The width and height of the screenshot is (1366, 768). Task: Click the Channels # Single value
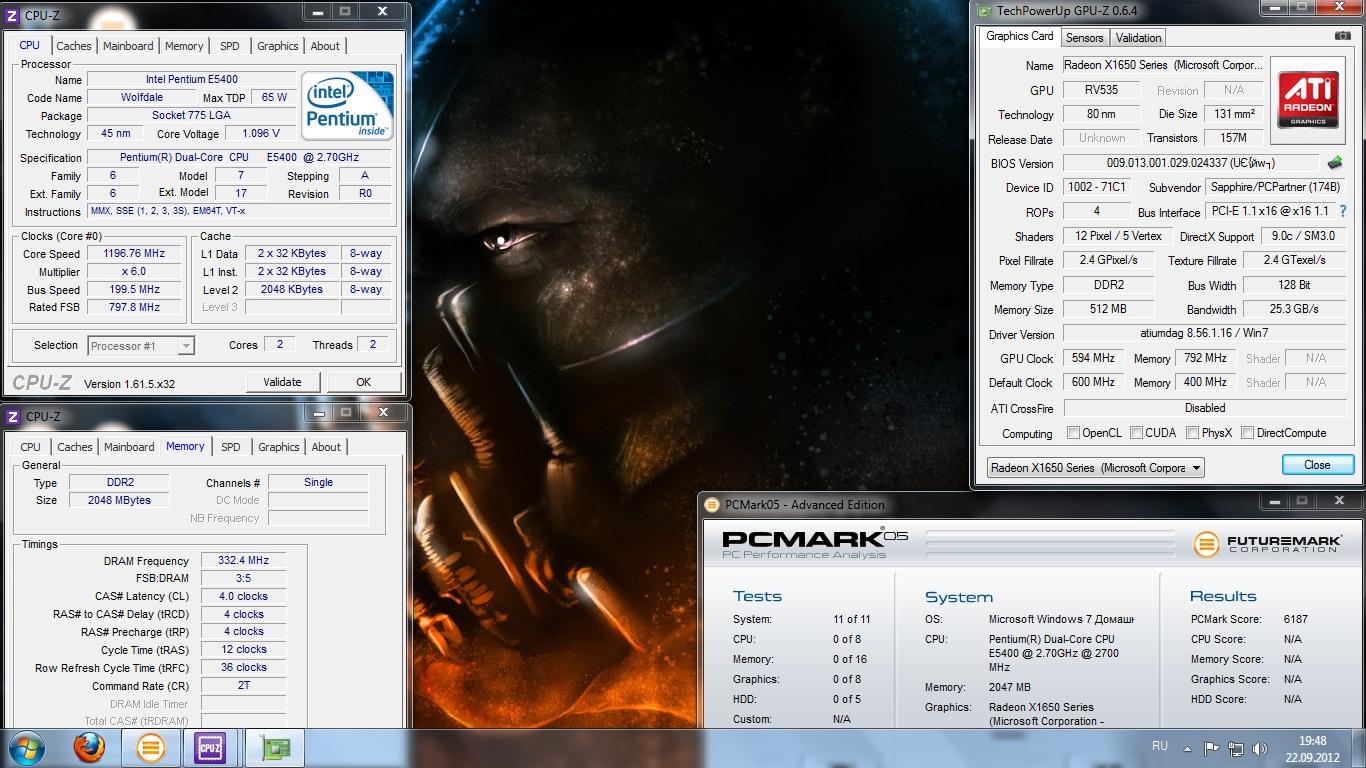[x=318, y=482]
